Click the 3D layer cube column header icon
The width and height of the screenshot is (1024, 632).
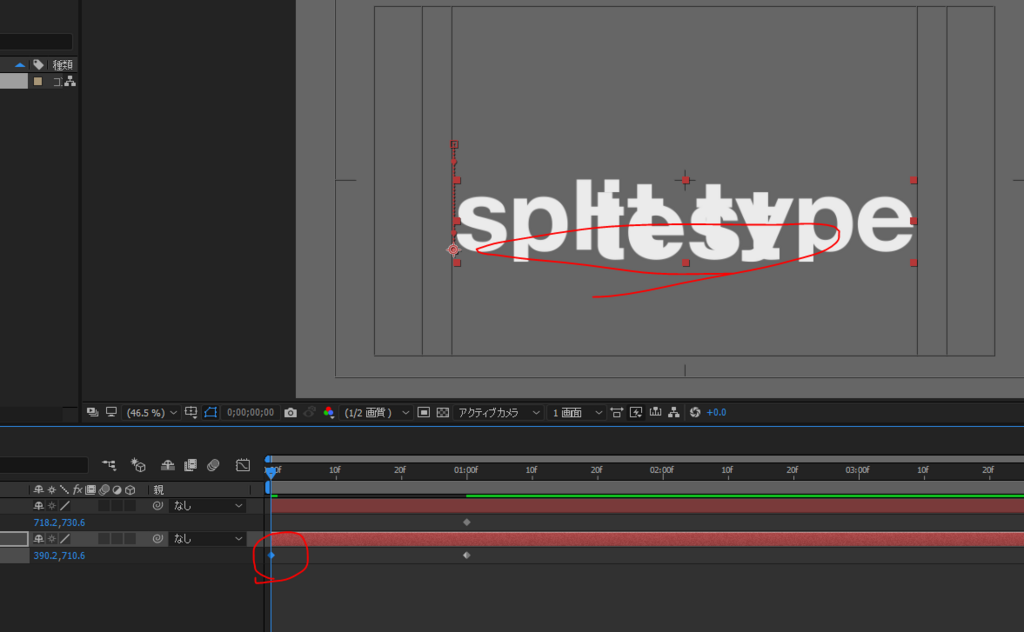[x=130, y=490]
